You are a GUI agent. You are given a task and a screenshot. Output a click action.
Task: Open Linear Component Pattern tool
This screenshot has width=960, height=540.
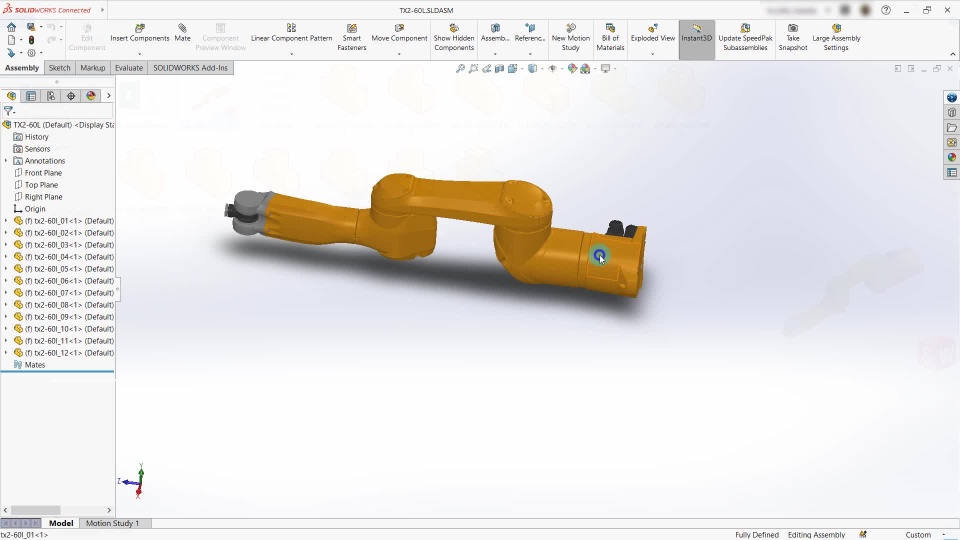291,33
